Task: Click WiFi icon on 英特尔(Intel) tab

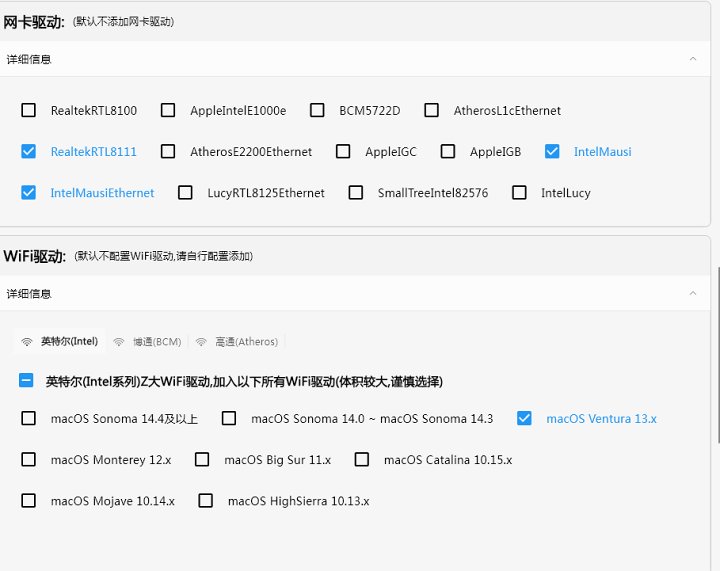Action: 28,342
